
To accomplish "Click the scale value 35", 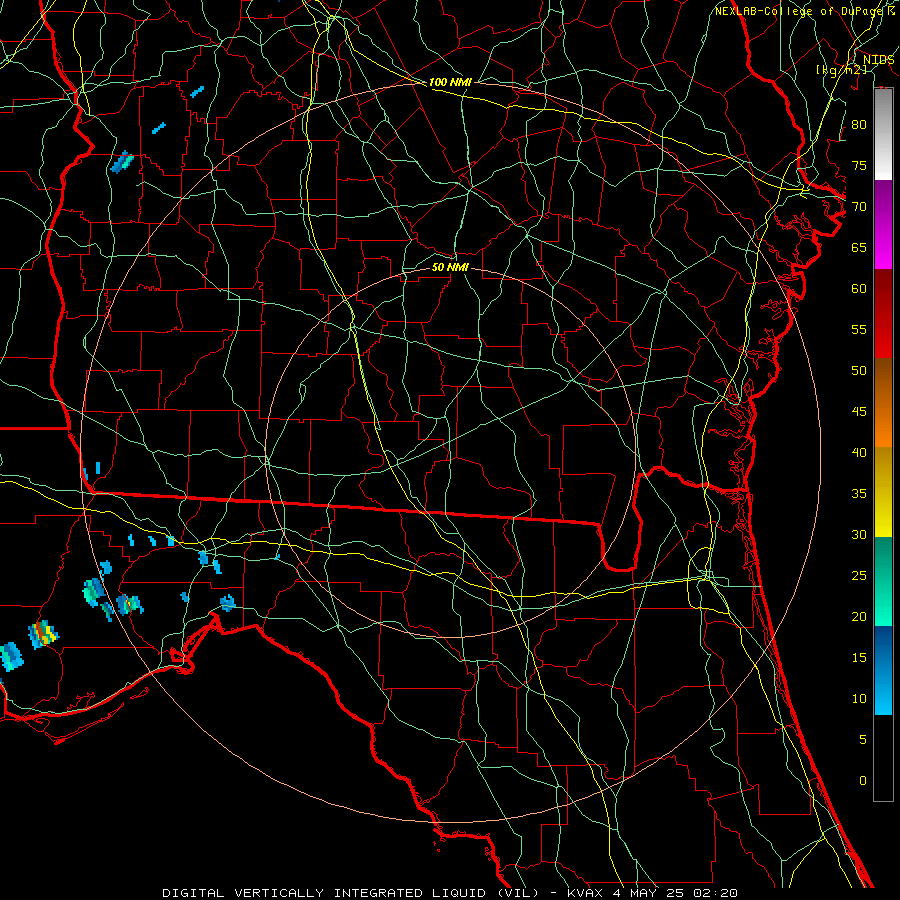I will (x=859, y=494).
